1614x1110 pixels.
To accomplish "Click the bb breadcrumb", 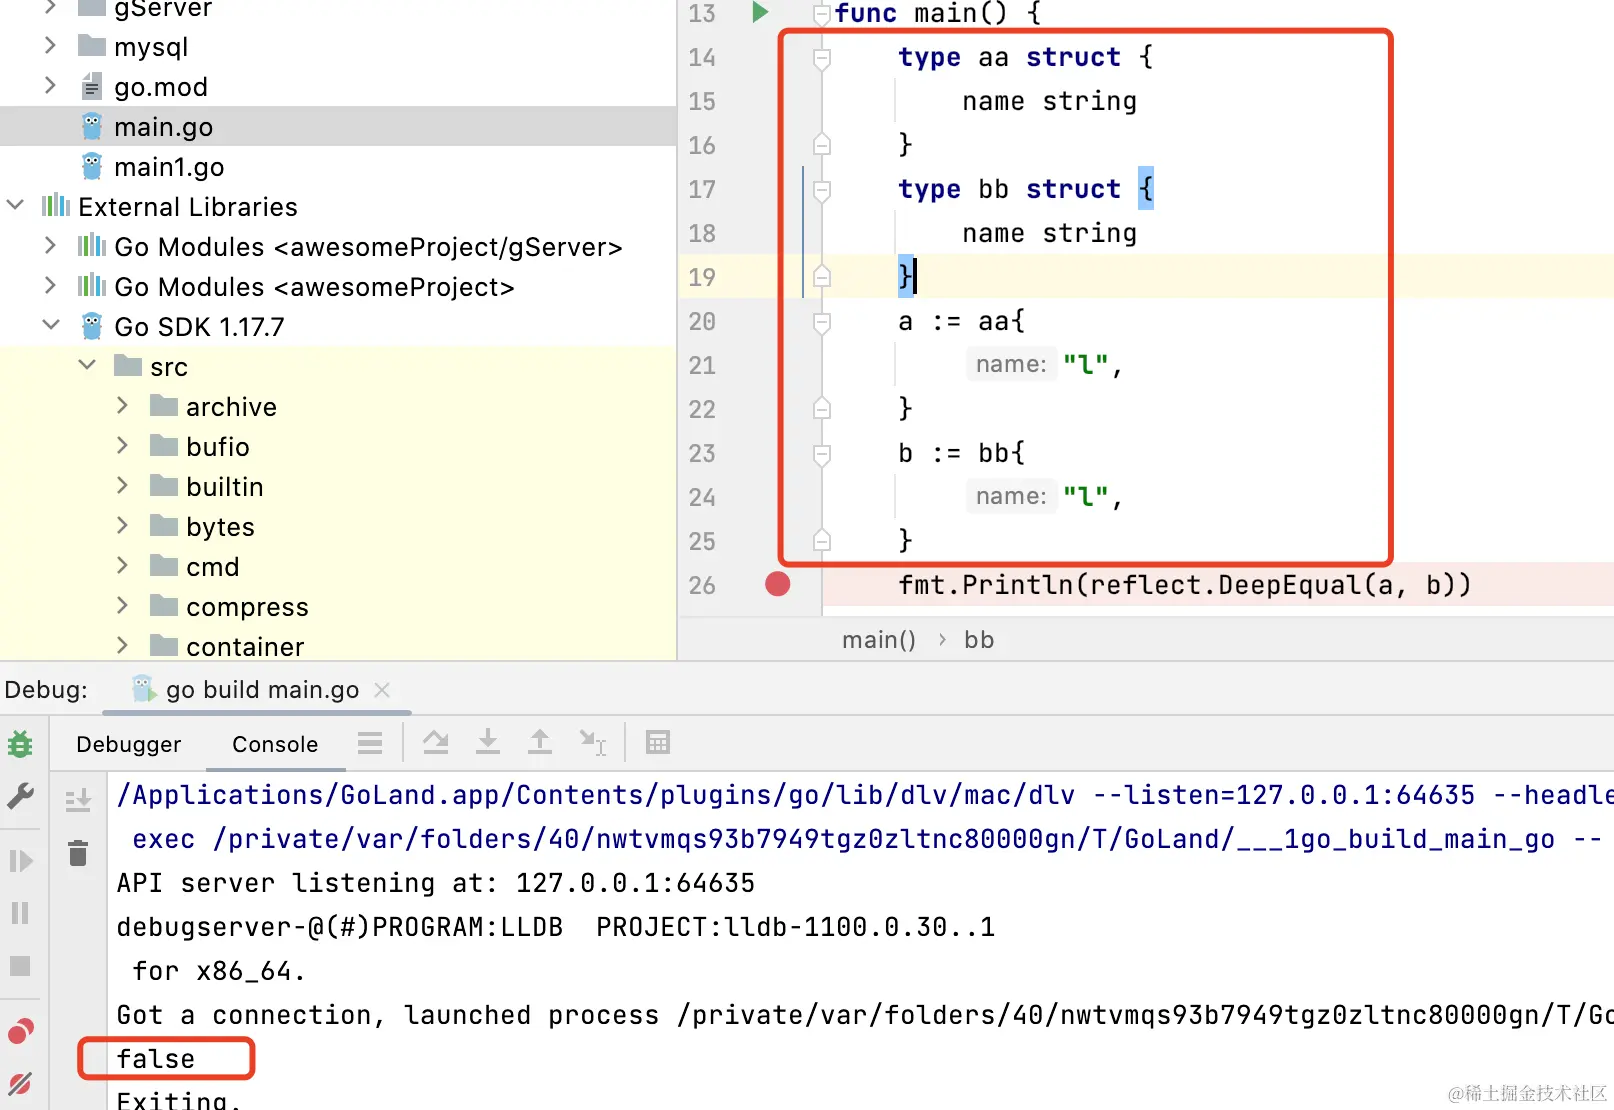I will pos(979,640).
